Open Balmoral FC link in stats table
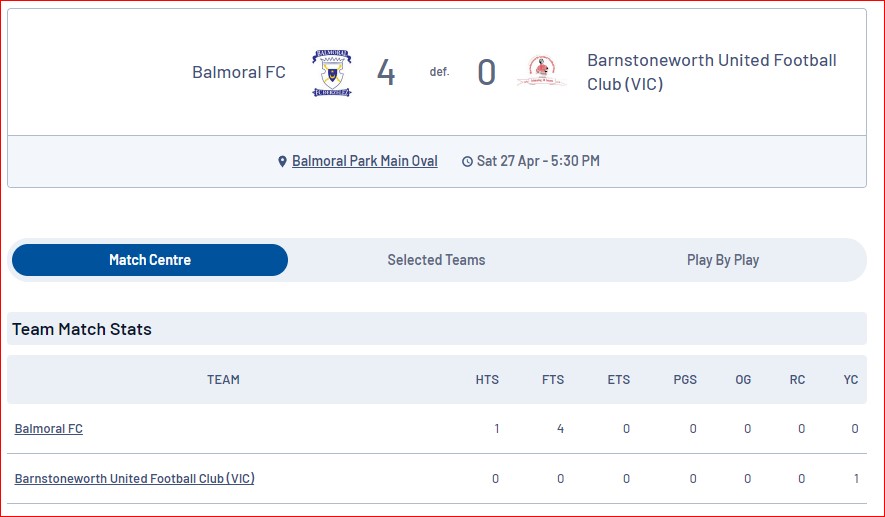 pos(49,429)
